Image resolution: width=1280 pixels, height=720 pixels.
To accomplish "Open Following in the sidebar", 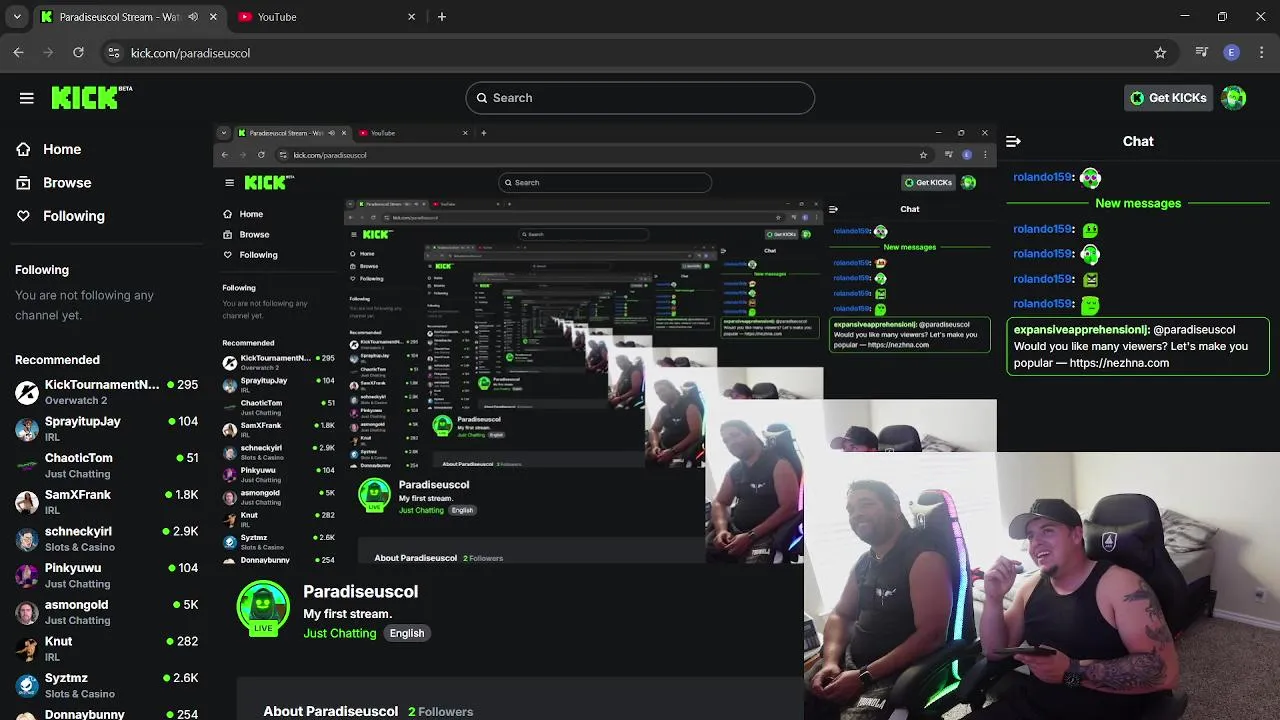I will pyautogui.click(x=74, y=216).
